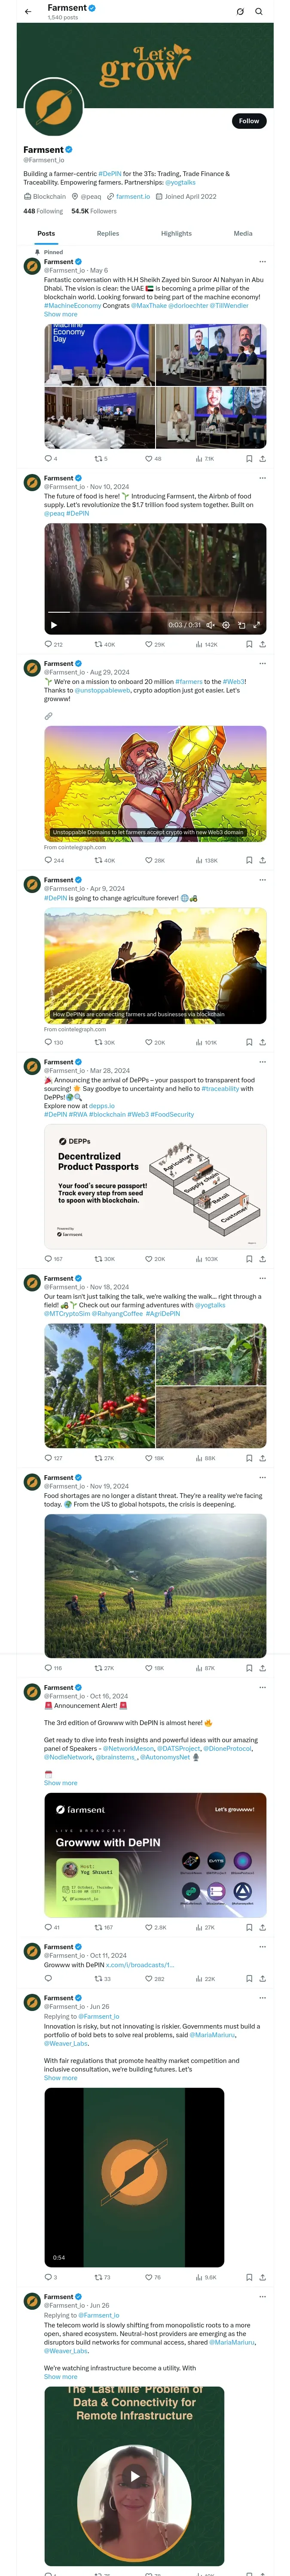Image resolution: width=290 pixels, height=2576 pixels.
Task: Open more options on the pinned post
Action: pyautogui.click(x=262, y=262)
